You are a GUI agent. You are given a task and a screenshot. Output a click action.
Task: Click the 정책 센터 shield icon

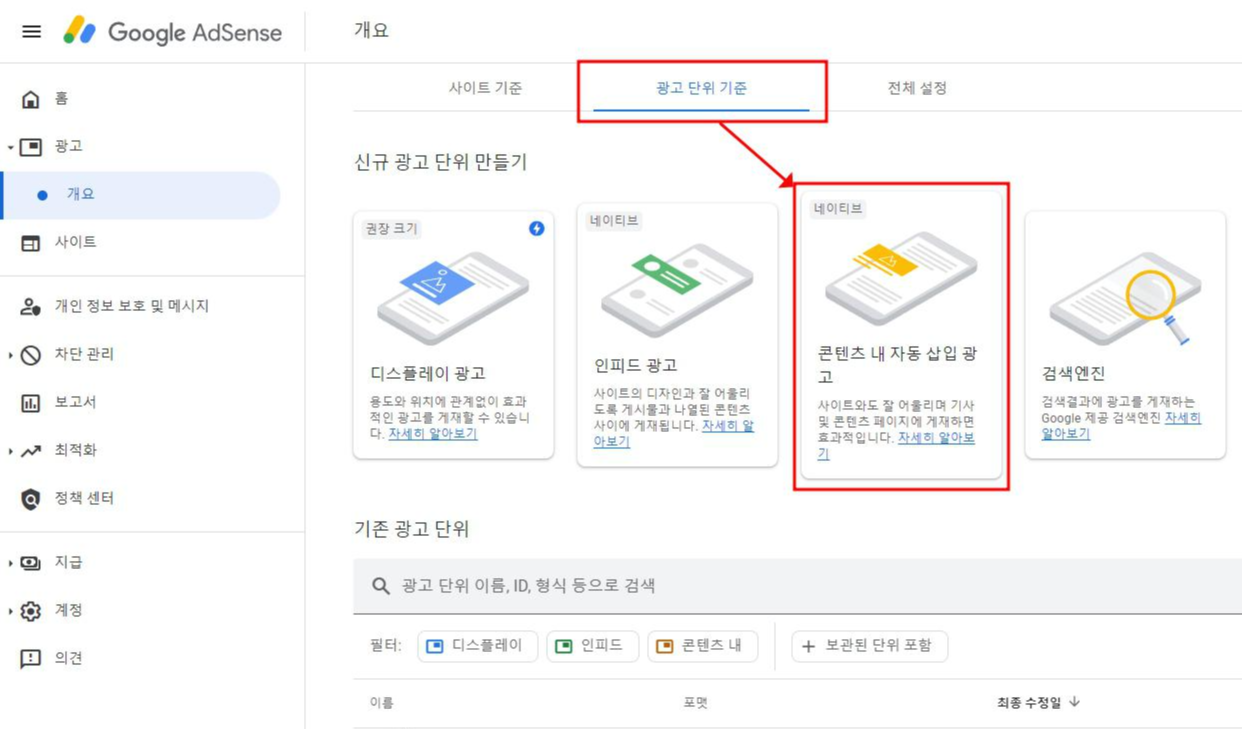(x=32, y=498)
